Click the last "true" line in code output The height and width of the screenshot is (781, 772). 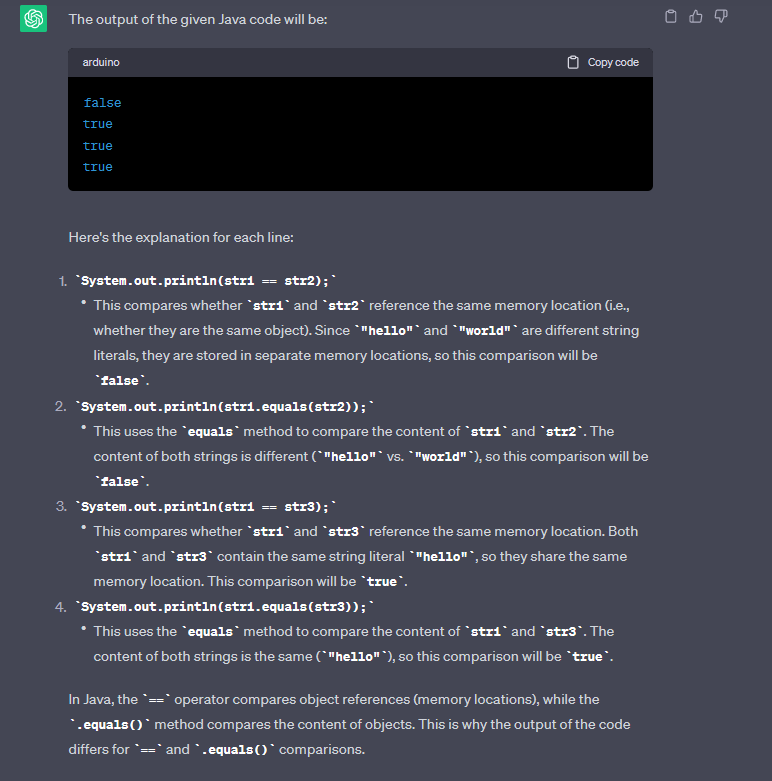(x=98, y=167)
